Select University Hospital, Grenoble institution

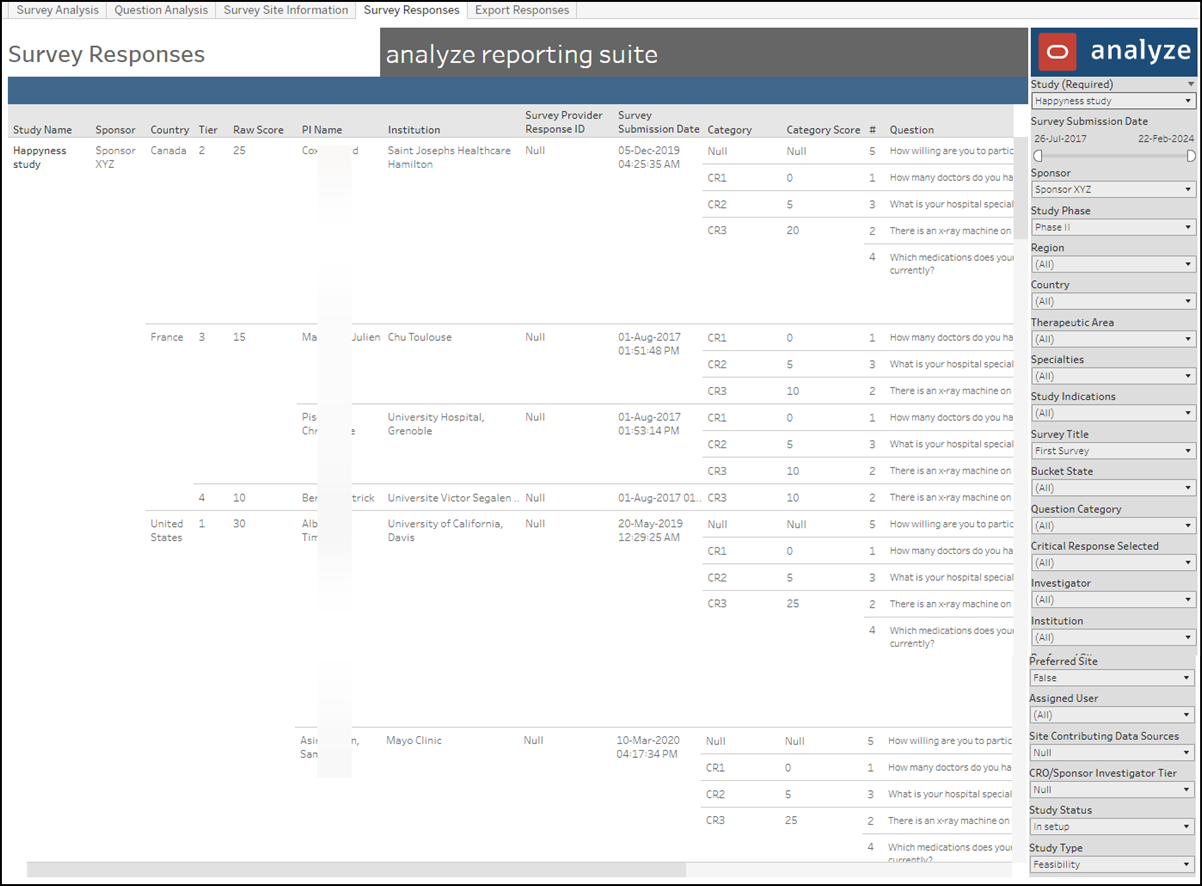(436, 424)
